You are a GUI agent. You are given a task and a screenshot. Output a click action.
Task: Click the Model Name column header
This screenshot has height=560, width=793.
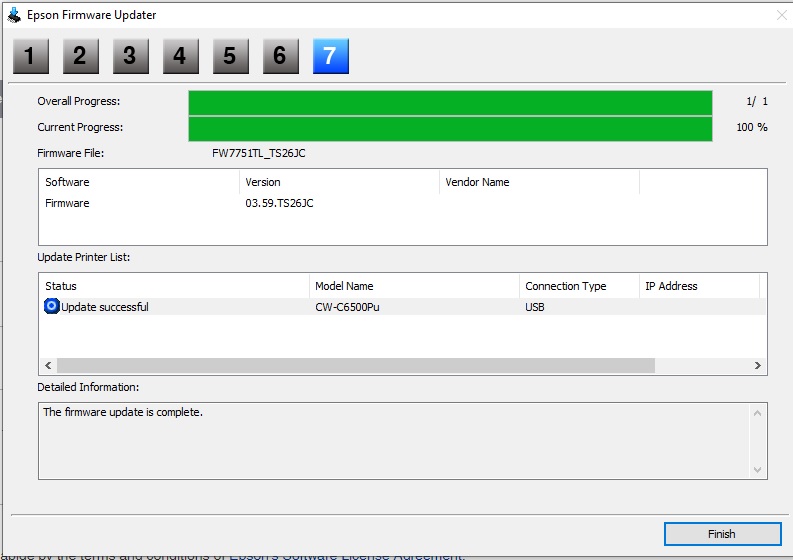tap(414, 286)
